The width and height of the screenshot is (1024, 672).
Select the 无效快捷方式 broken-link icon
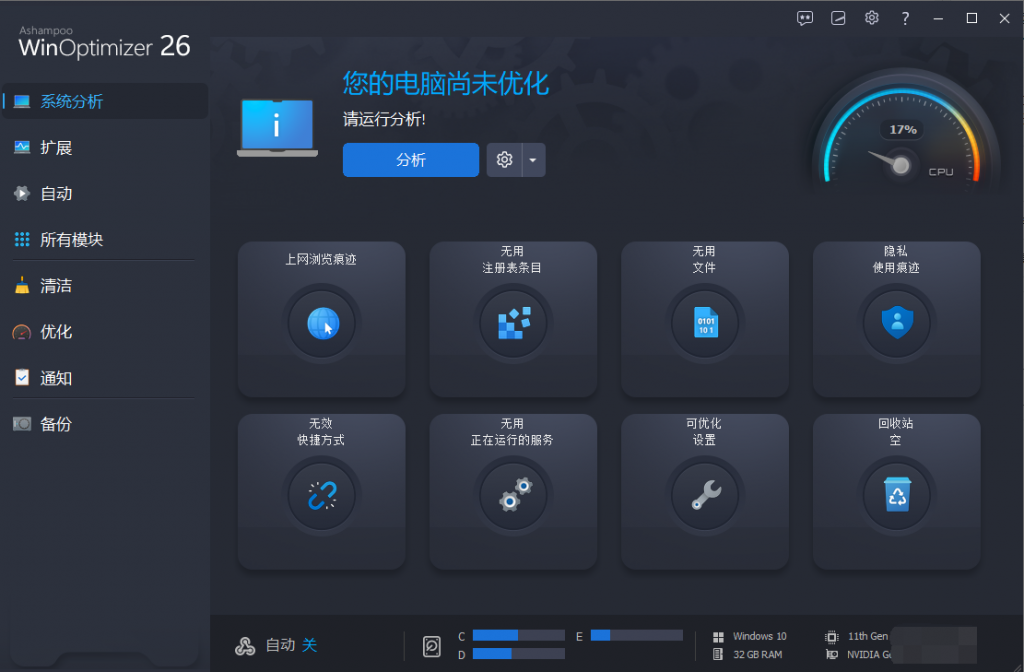pos(321,494)
